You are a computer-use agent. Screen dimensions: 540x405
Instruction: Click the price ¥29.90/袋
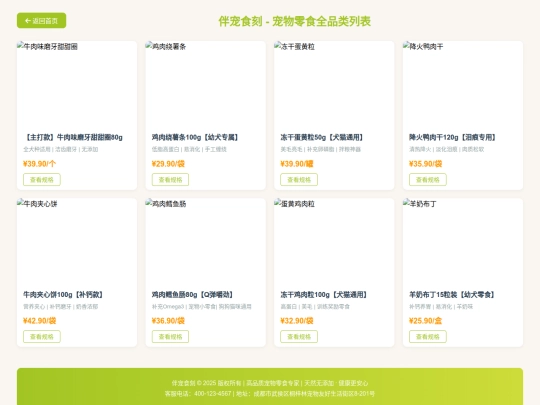(x=168, y=164)
